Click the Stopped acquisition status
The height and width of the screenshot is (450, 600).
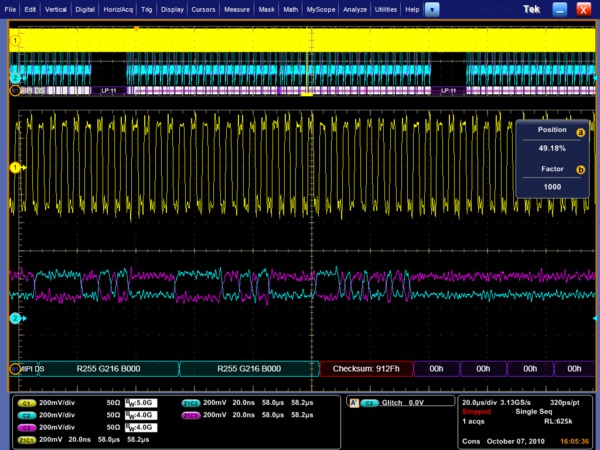(476, 412)
